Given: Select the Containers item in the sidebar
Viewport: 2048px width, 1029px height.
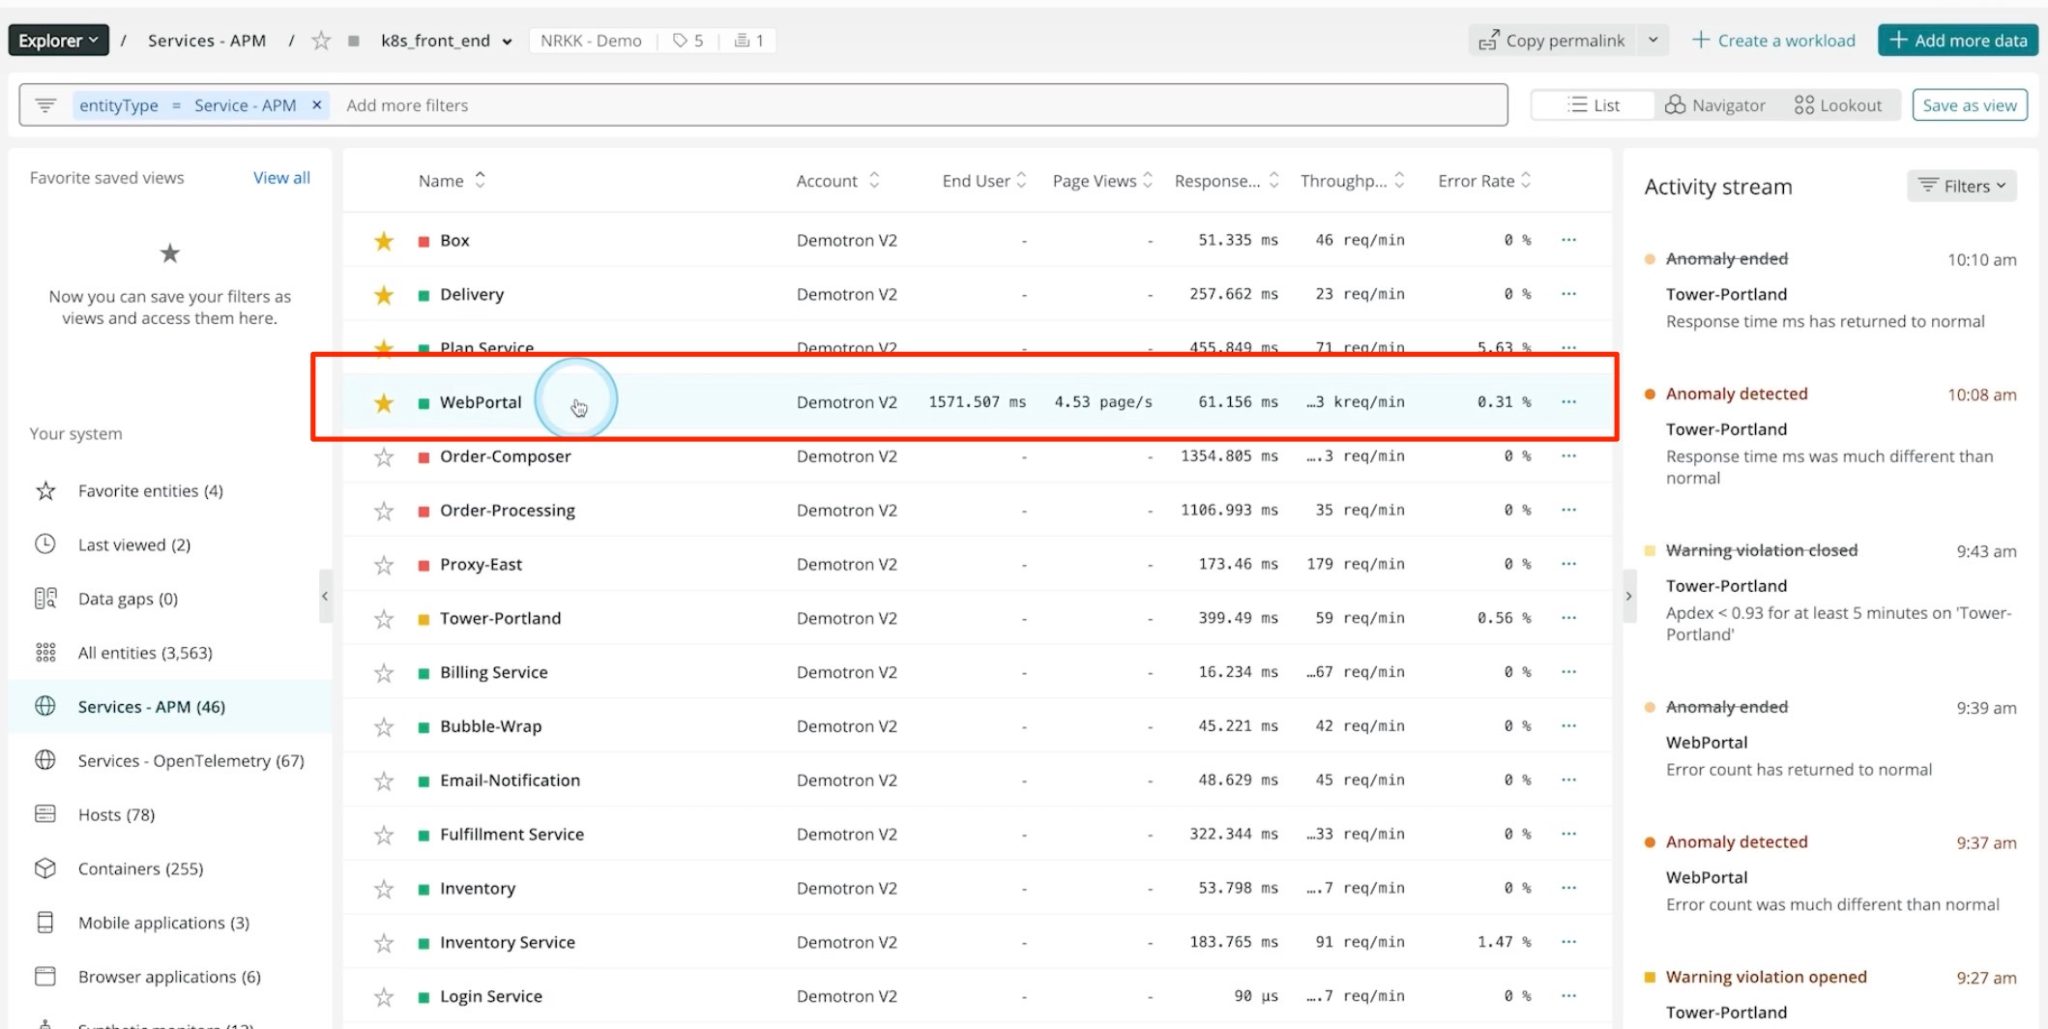Looking at the screenshot, I should (140, 868).
